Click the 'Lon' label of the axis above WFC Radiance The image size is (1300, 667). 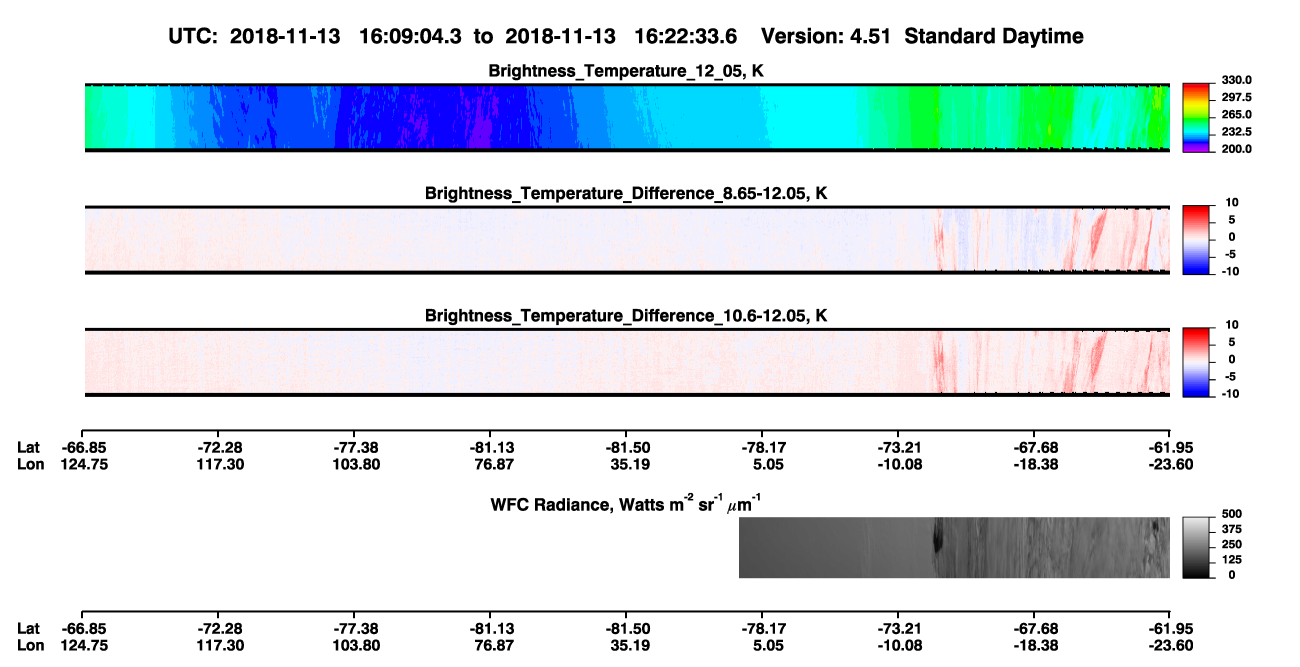[x=30, y=464]
